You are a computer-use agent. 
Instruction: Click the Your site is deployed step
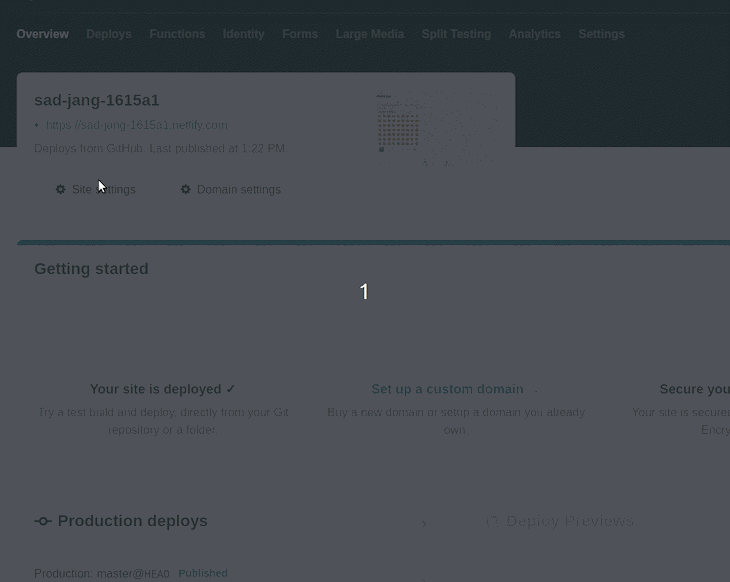[x=163, y=389]
